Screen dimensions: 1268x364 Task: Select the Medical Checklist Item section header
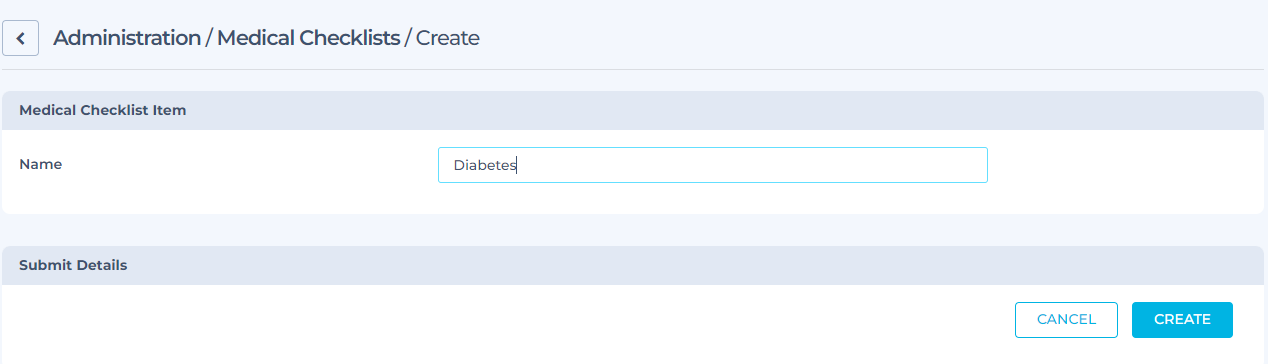[x=103, y=110]
